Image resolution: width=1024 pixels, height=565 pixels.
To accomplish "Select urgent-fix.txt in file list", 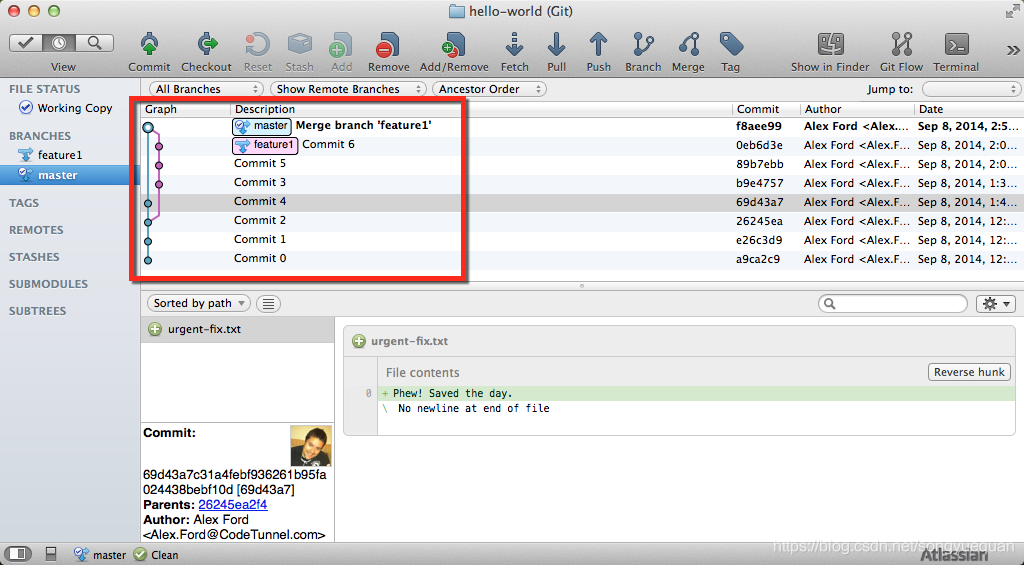I will pyautogui.click(x=238, y=329).
